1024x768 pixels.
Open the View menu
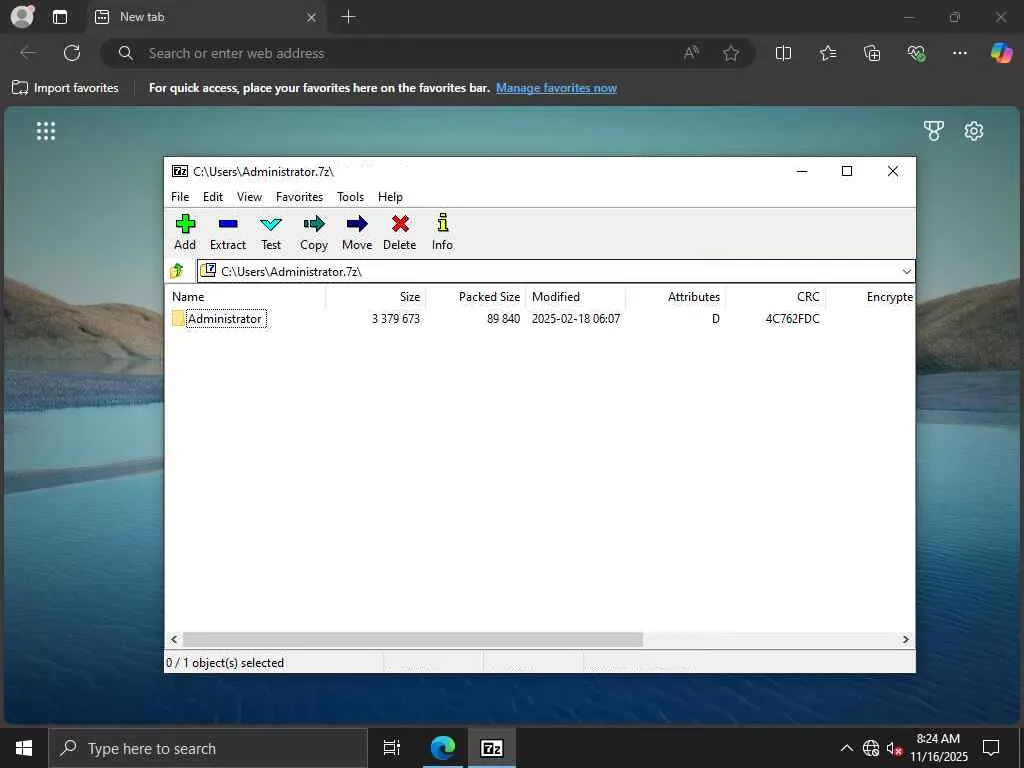tap(249, 197)
